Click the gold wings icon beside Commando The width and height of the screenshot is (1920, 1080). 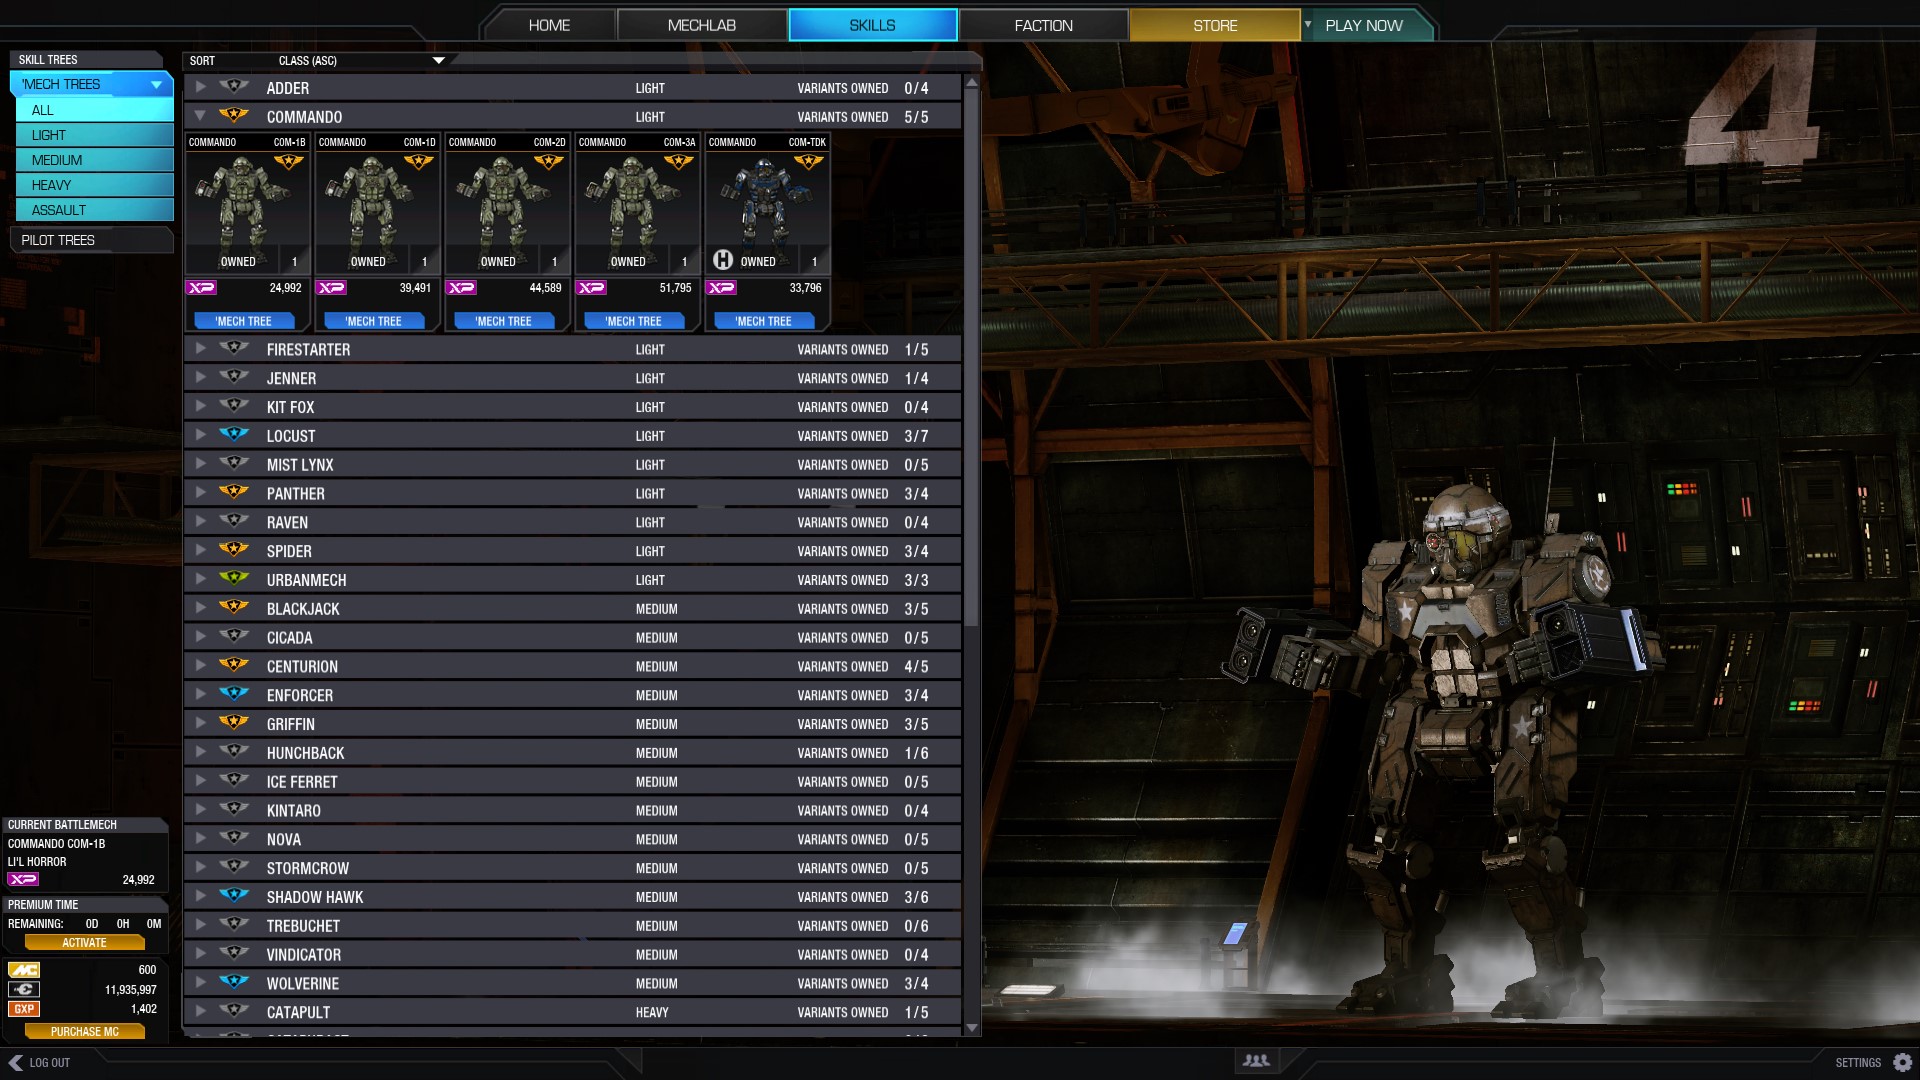pos(233,116)
